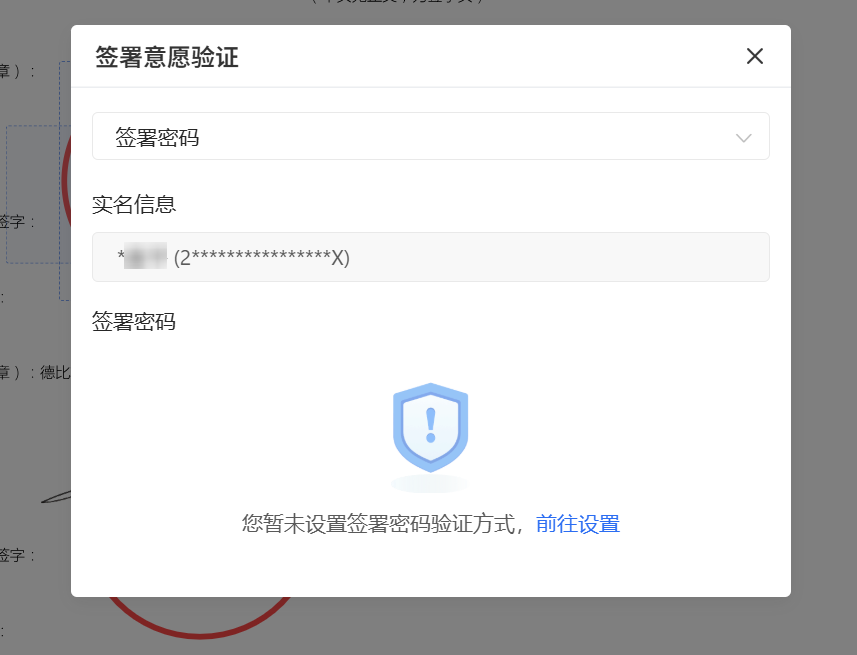Click the masked ID number 2***X text
This screenshot has width=857, height=655.
(x=262, y=257)
